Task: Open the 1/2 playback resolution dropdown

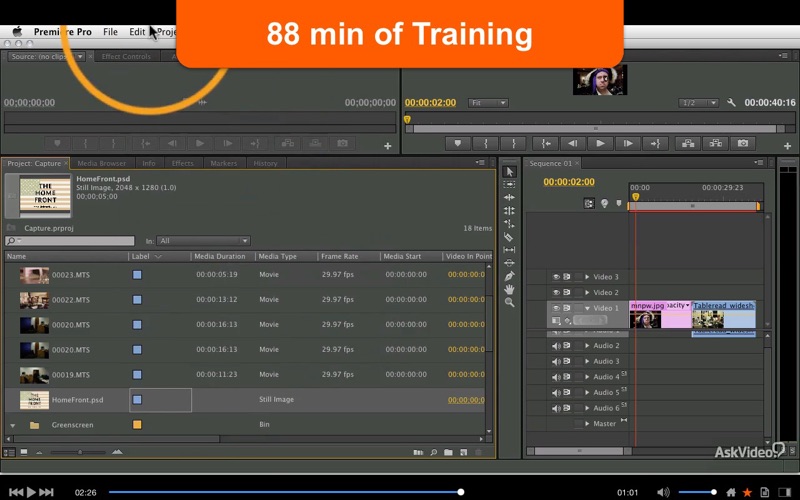Action: 698,103
